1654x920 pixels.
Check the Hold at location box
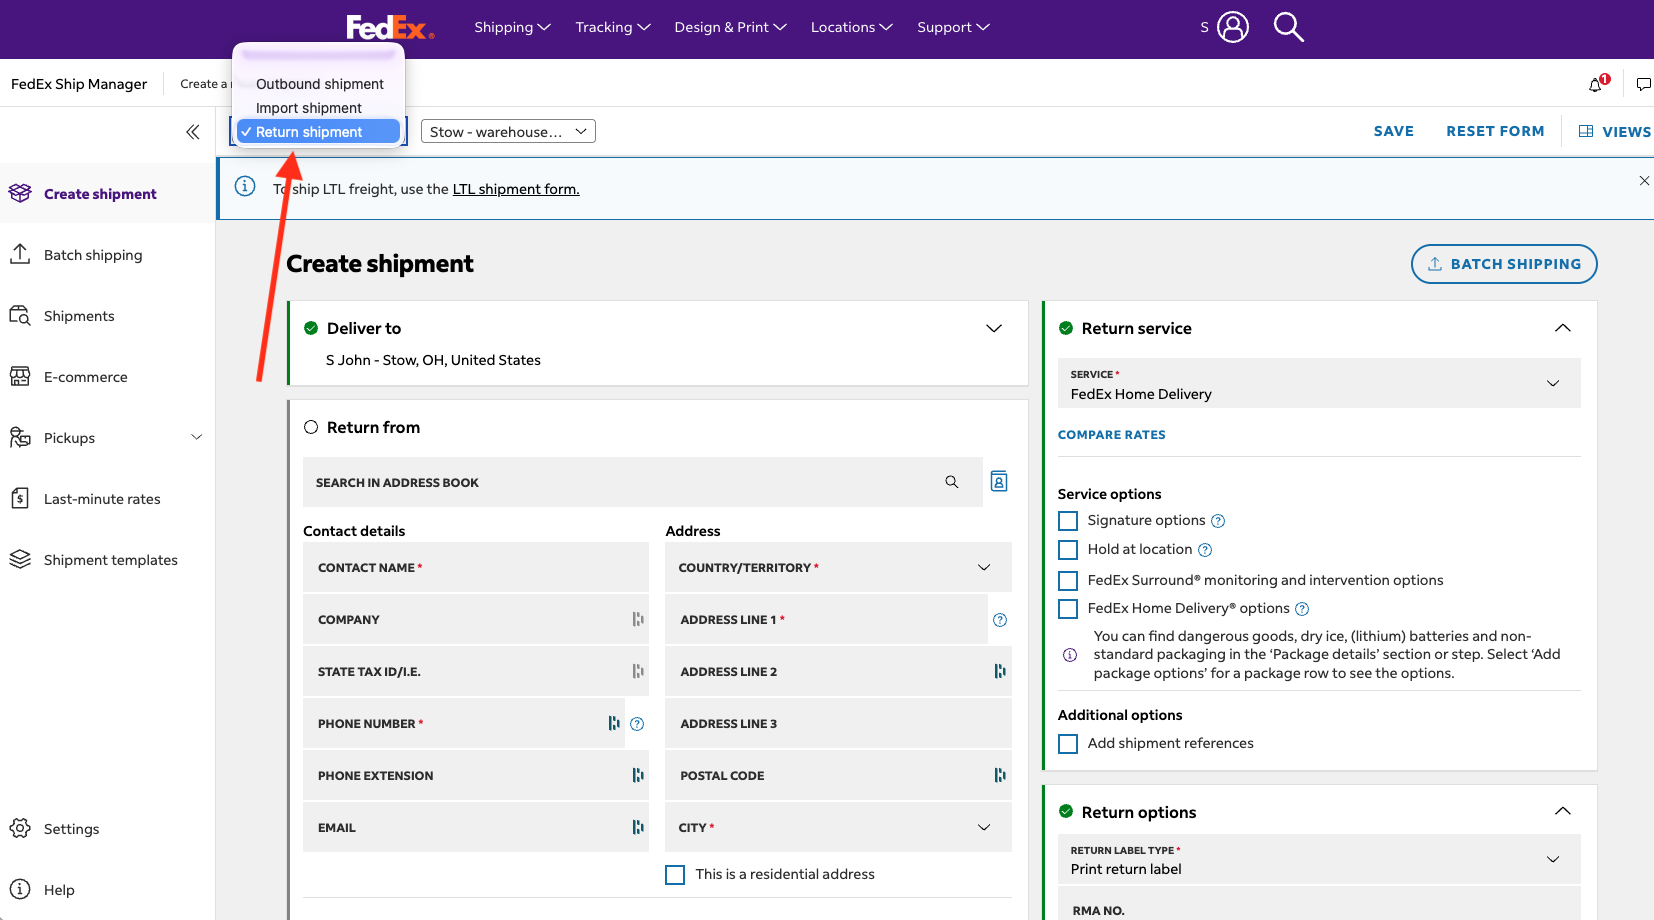click(1068, 550)
